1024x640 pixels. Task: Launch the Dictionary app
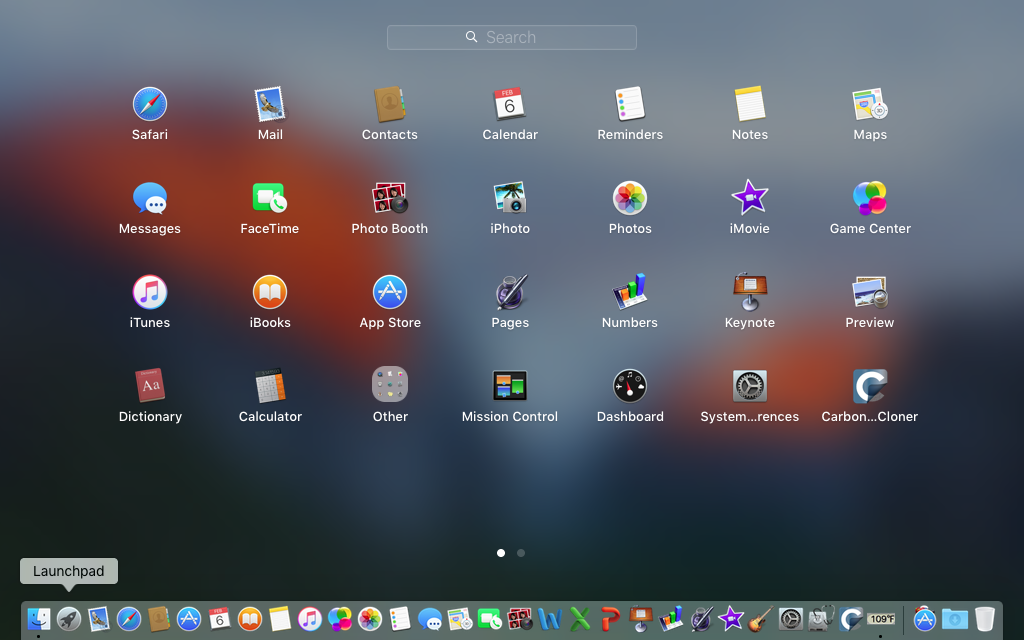pos(150,386)
